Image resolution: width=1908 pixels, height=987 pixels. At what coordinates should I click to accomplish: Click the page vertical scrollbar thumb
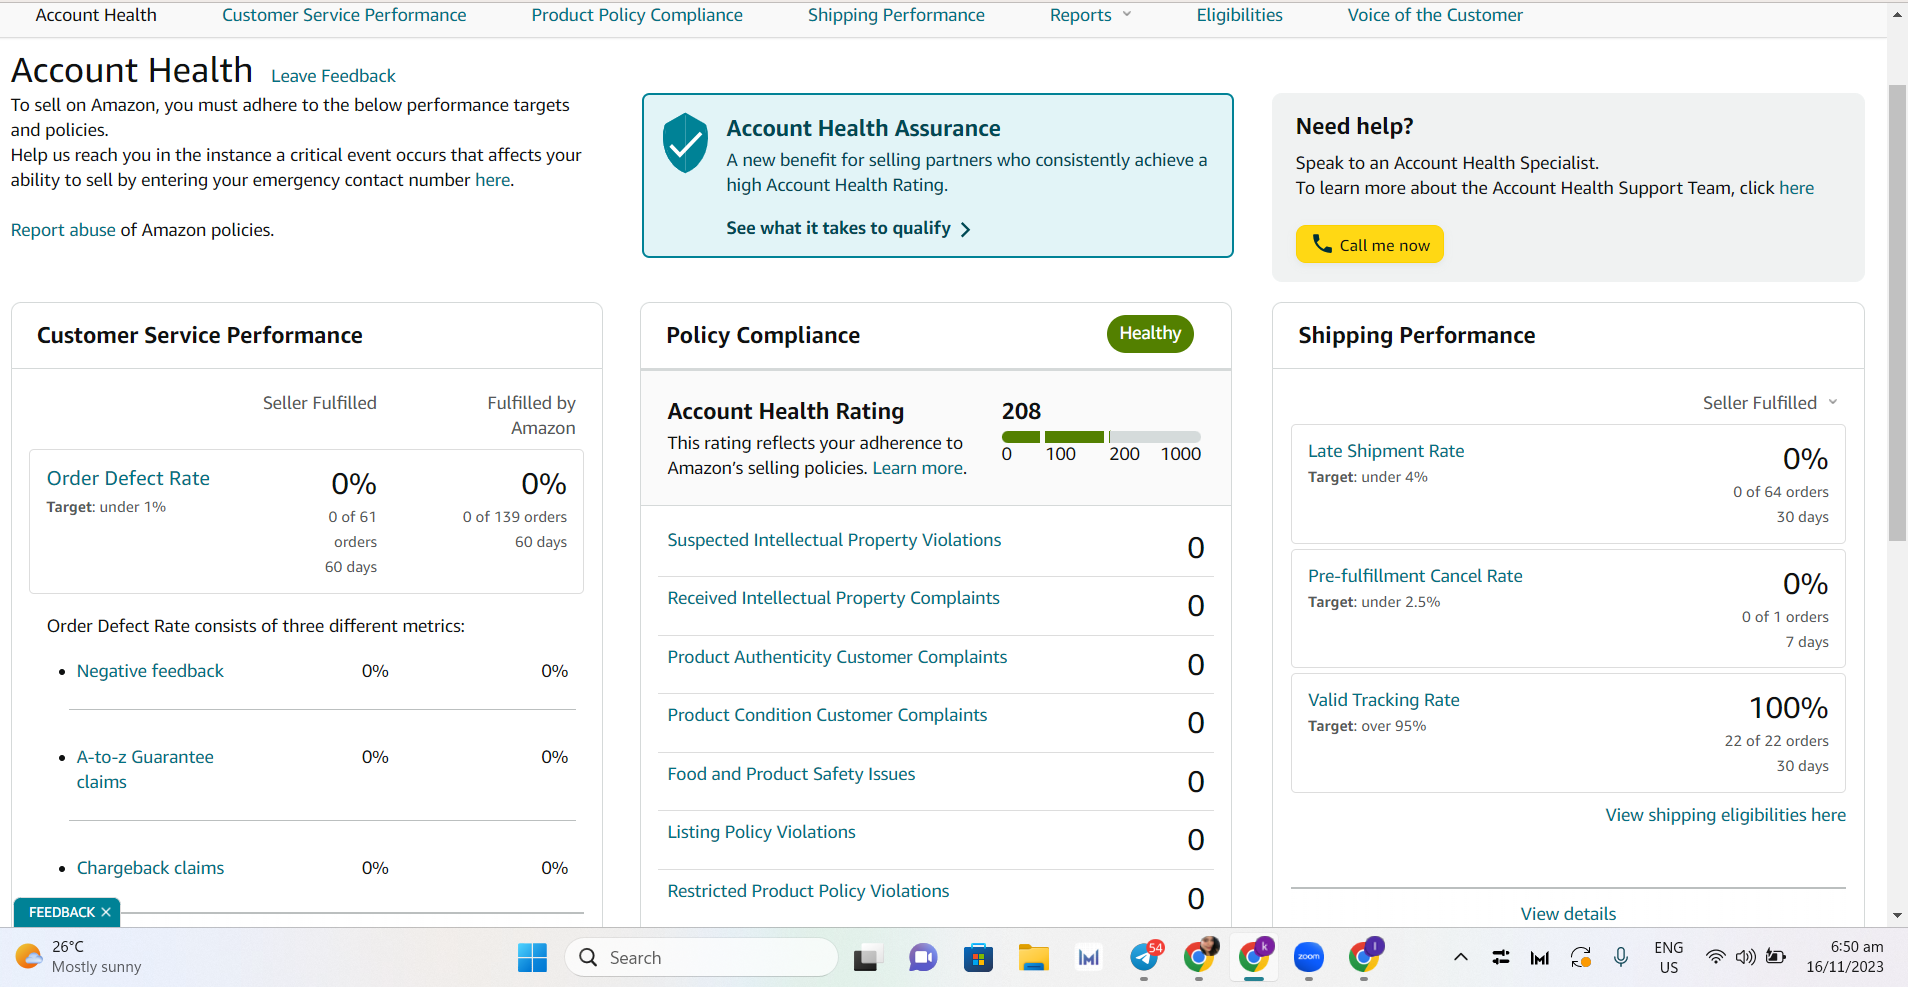click(x=1897, y=313)
